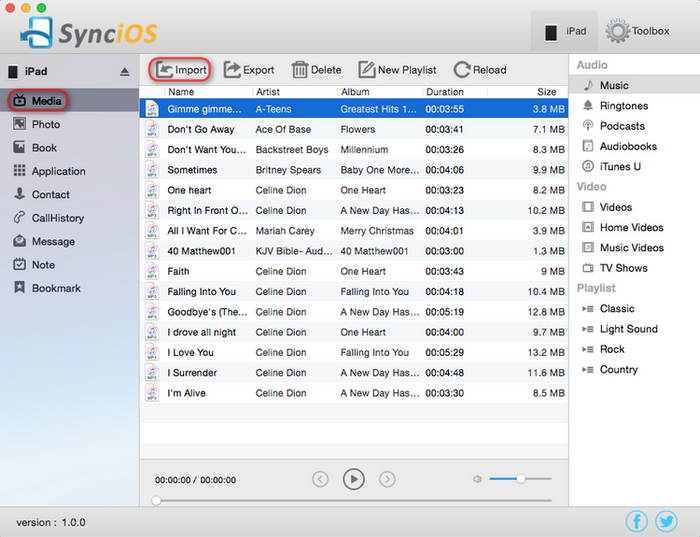Viewport: 700px width, 537px height.
Task: Eject the iPad using the eject icon
Action: point(125,72)
